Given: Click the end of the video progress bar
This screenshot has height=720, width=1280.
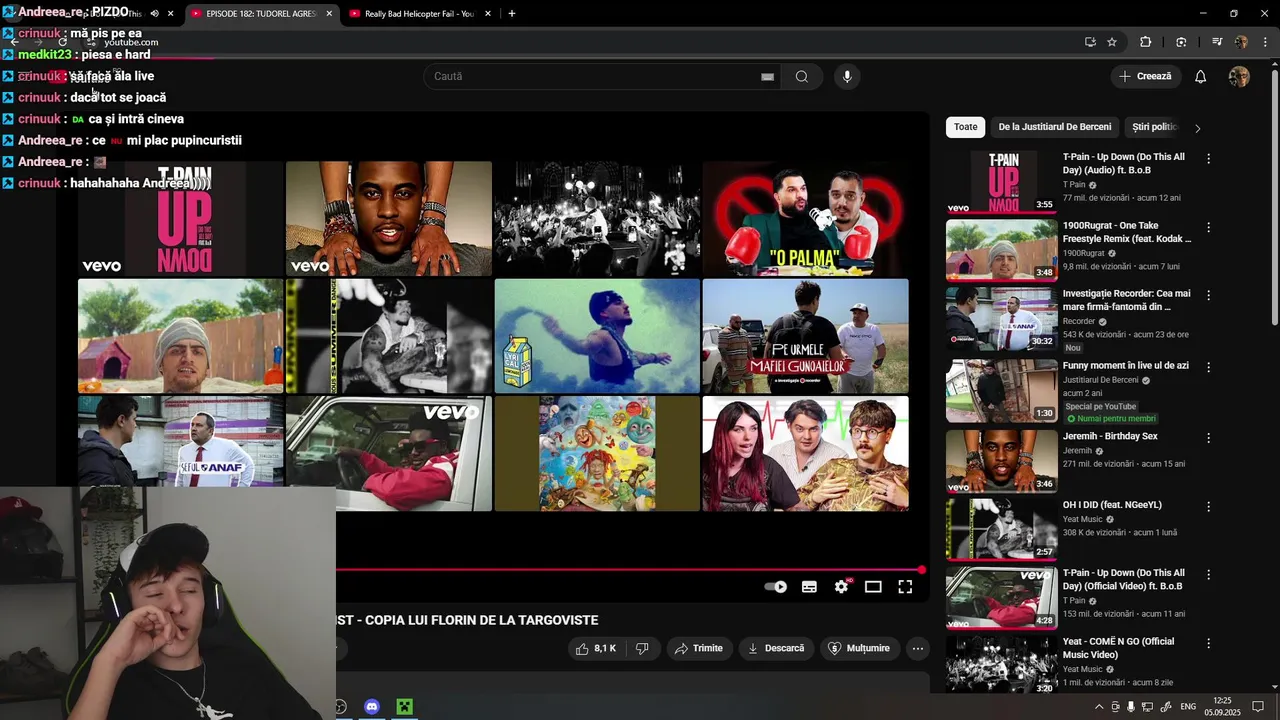Looking at the screenshot, I should (920, 570).
